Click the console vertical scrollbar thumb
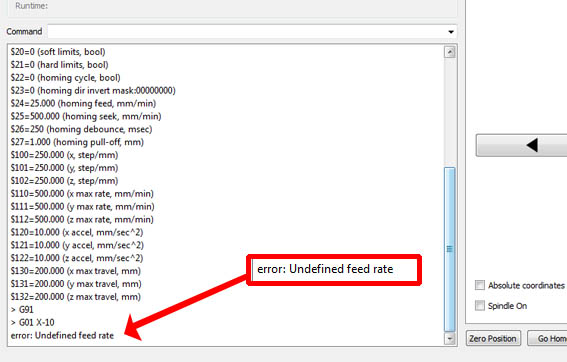567x362 pixels. click(449, 250)
